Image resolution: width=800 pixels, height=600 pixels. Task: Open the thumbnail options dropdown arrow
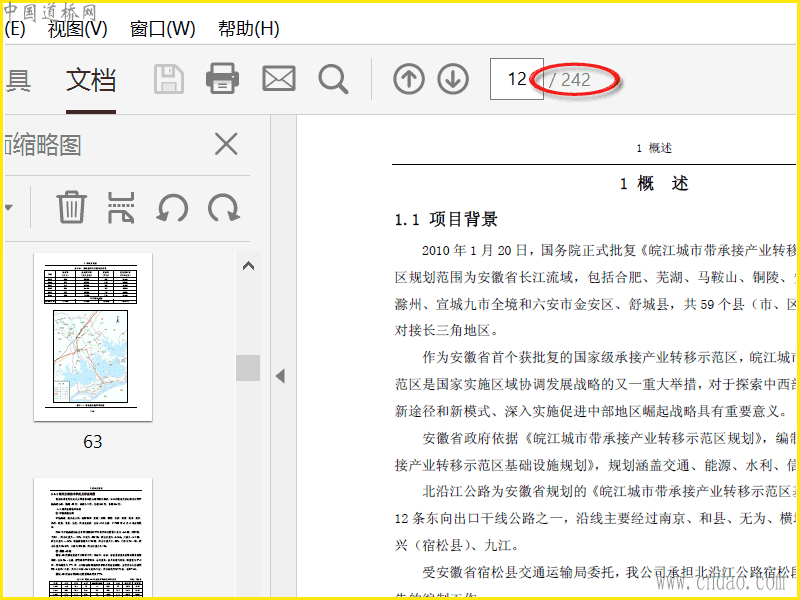(x=9, y=208)
